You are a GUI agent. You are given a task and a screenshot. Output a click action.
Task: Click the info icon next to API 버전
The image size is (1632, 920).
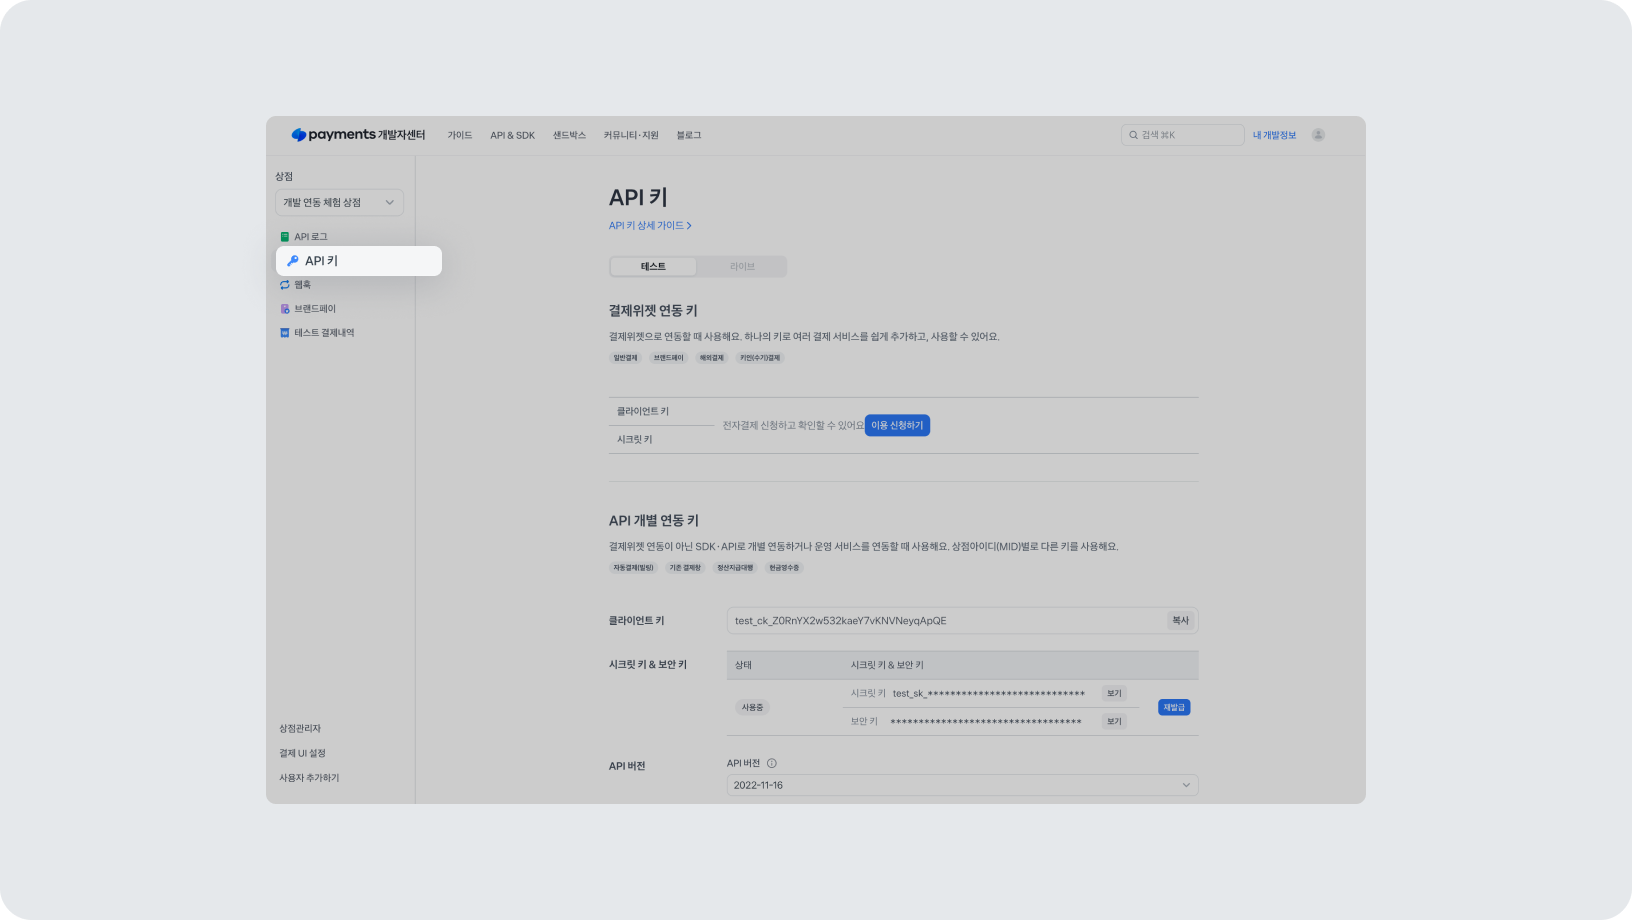[x=771, y=763]
